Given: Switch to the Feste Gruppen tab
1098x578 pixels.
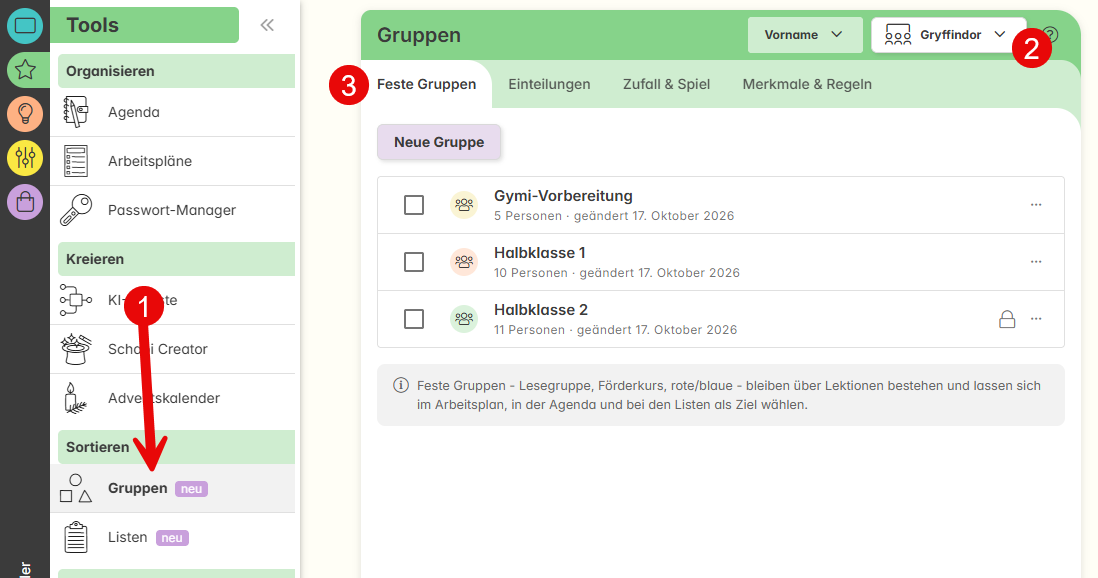Looking at the screenshot, I should click(426, 85).
